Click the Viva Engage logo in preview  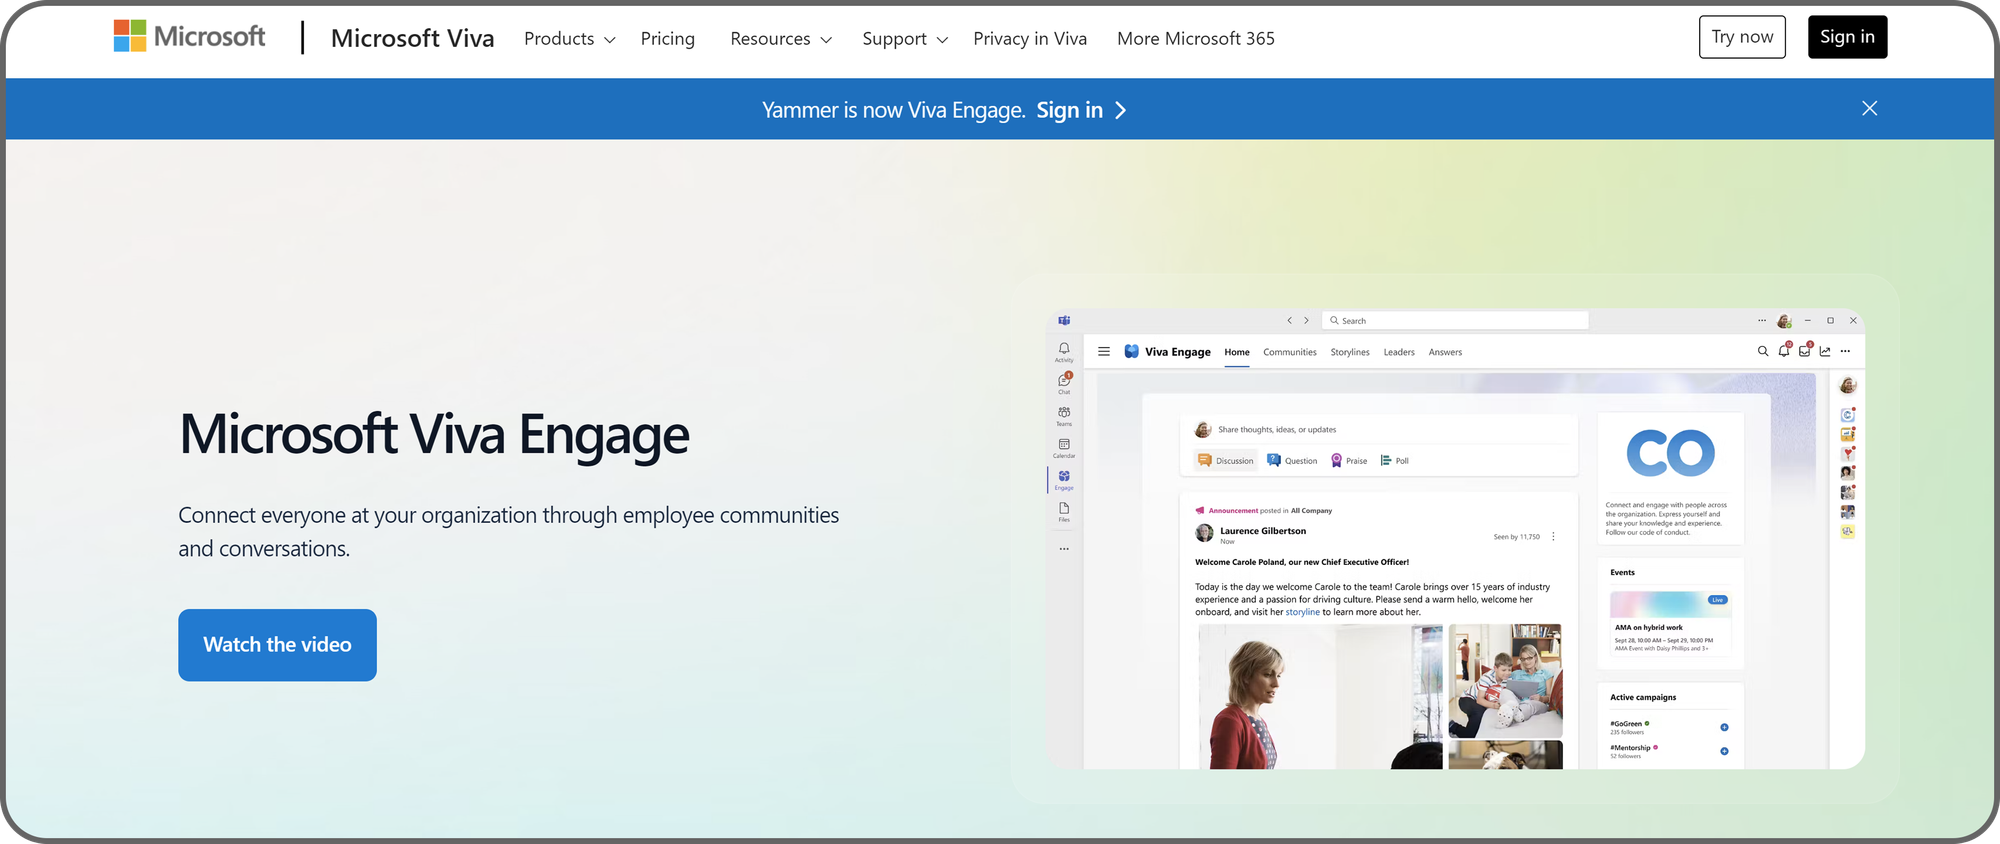(1131, 352)
